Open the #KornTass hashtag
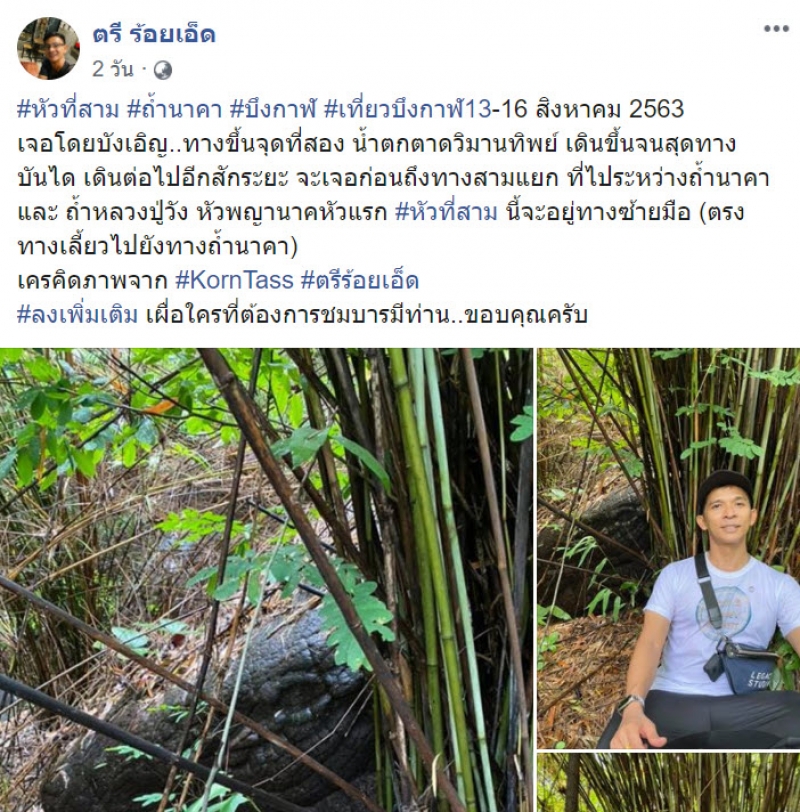Image resolution: width=800 pixels, height=812 pixels. click(x=234, y=281)
